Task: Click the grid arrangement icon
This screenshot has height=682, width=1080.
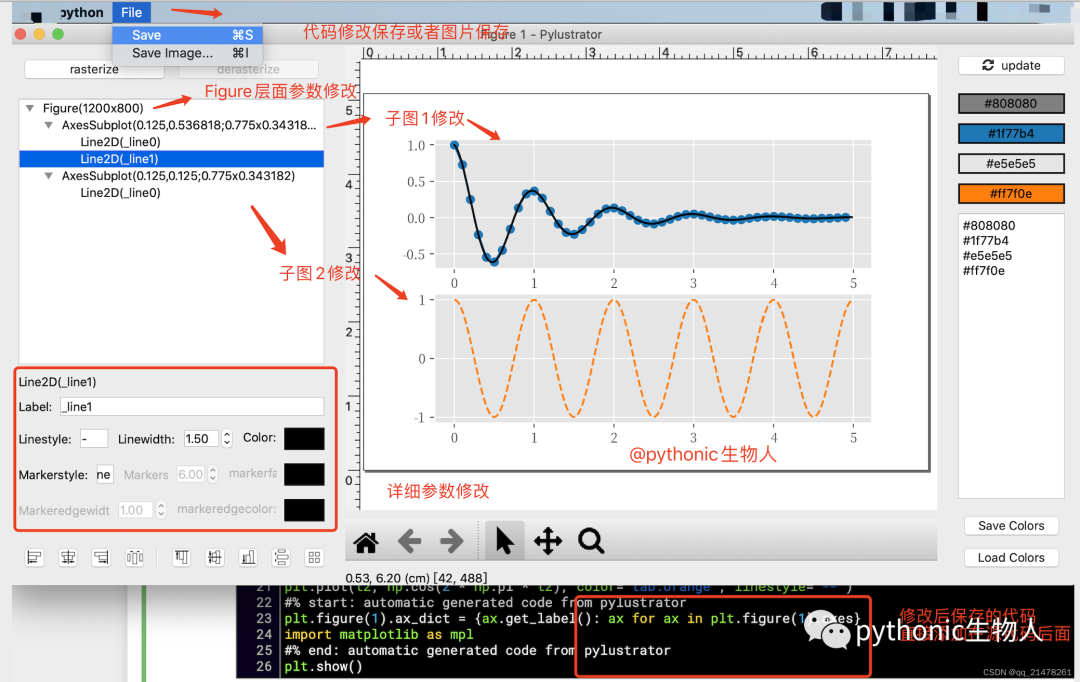Action: (x=315, y=557)
